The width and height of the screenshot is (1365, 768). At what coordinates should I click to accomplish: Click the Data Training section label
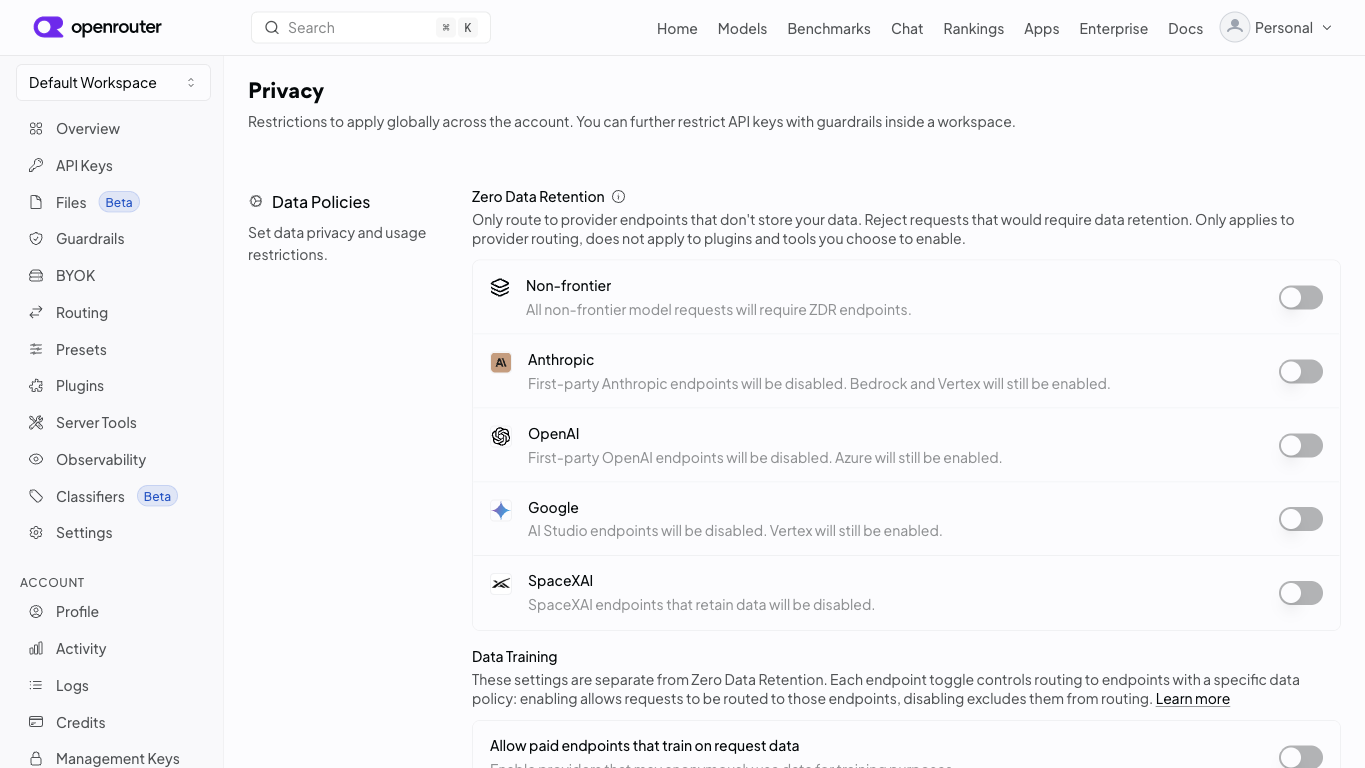tap(515, 657)
